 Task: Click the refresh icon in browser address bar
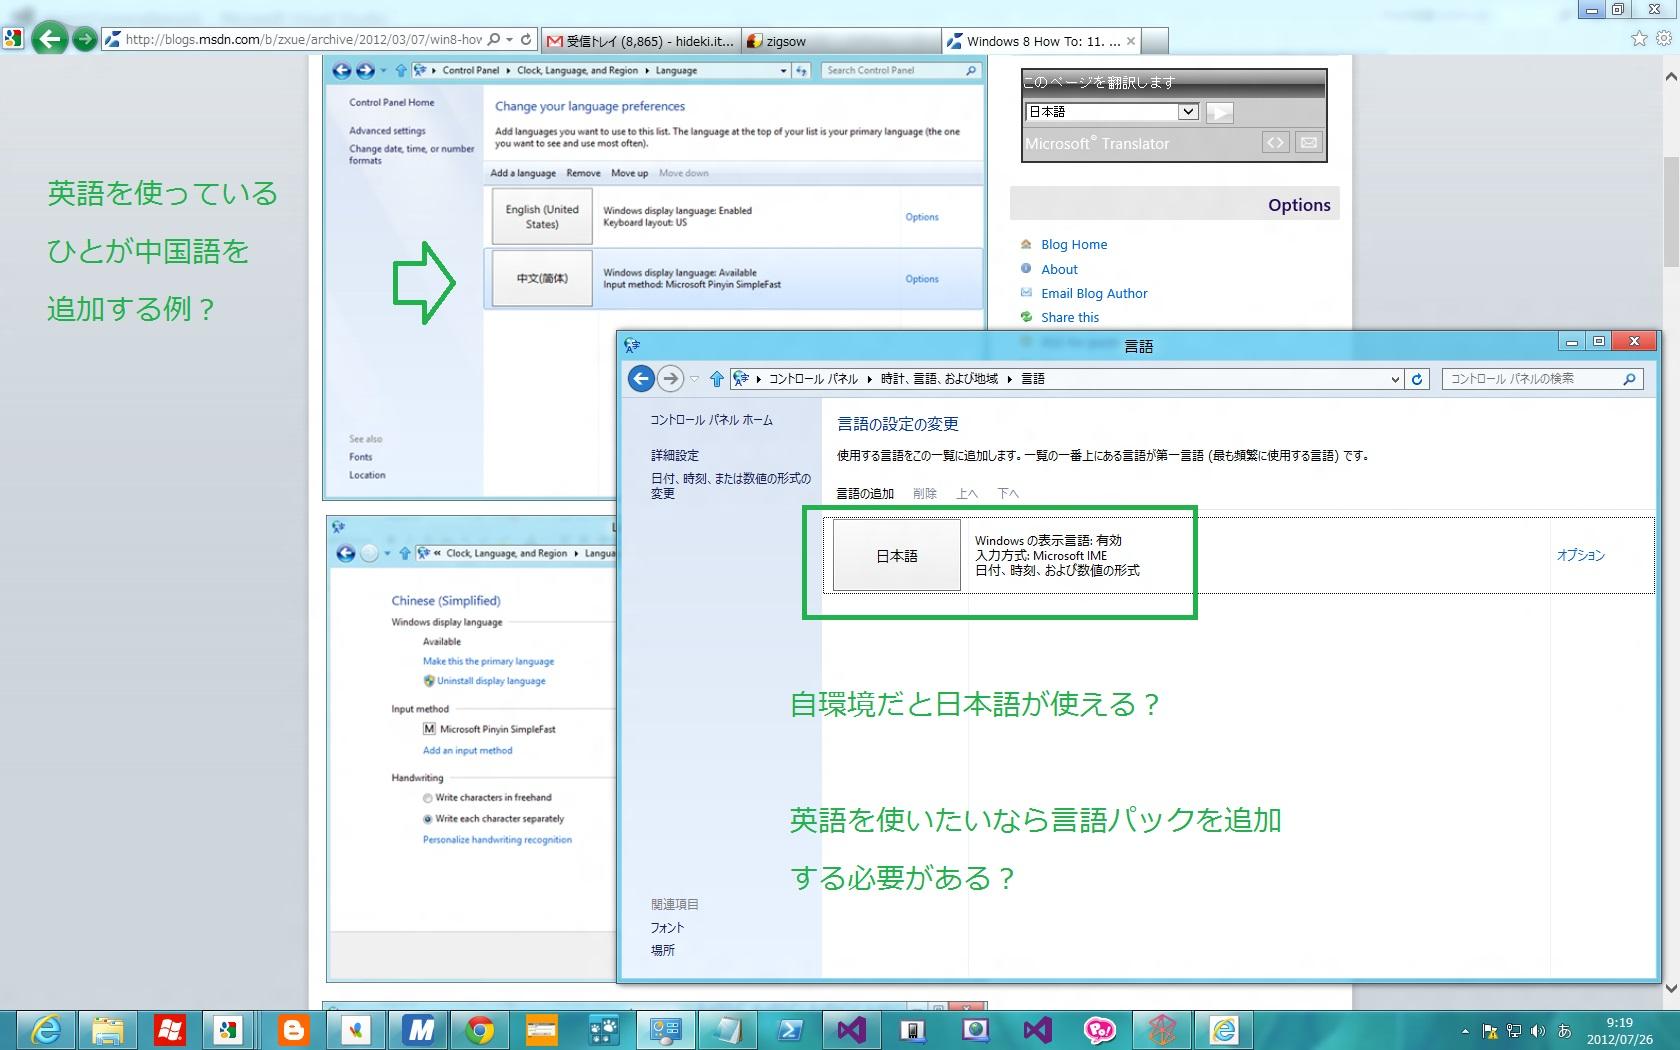click(526, 40)
